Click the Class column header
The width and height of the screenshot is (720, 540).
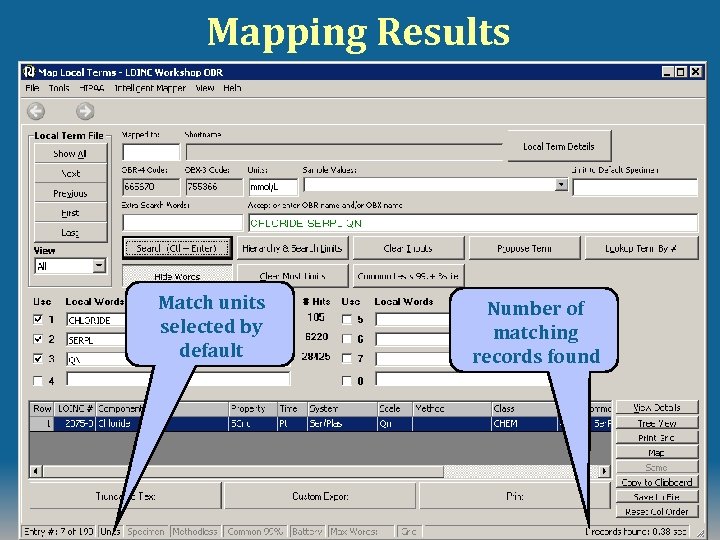coord(524,409)
